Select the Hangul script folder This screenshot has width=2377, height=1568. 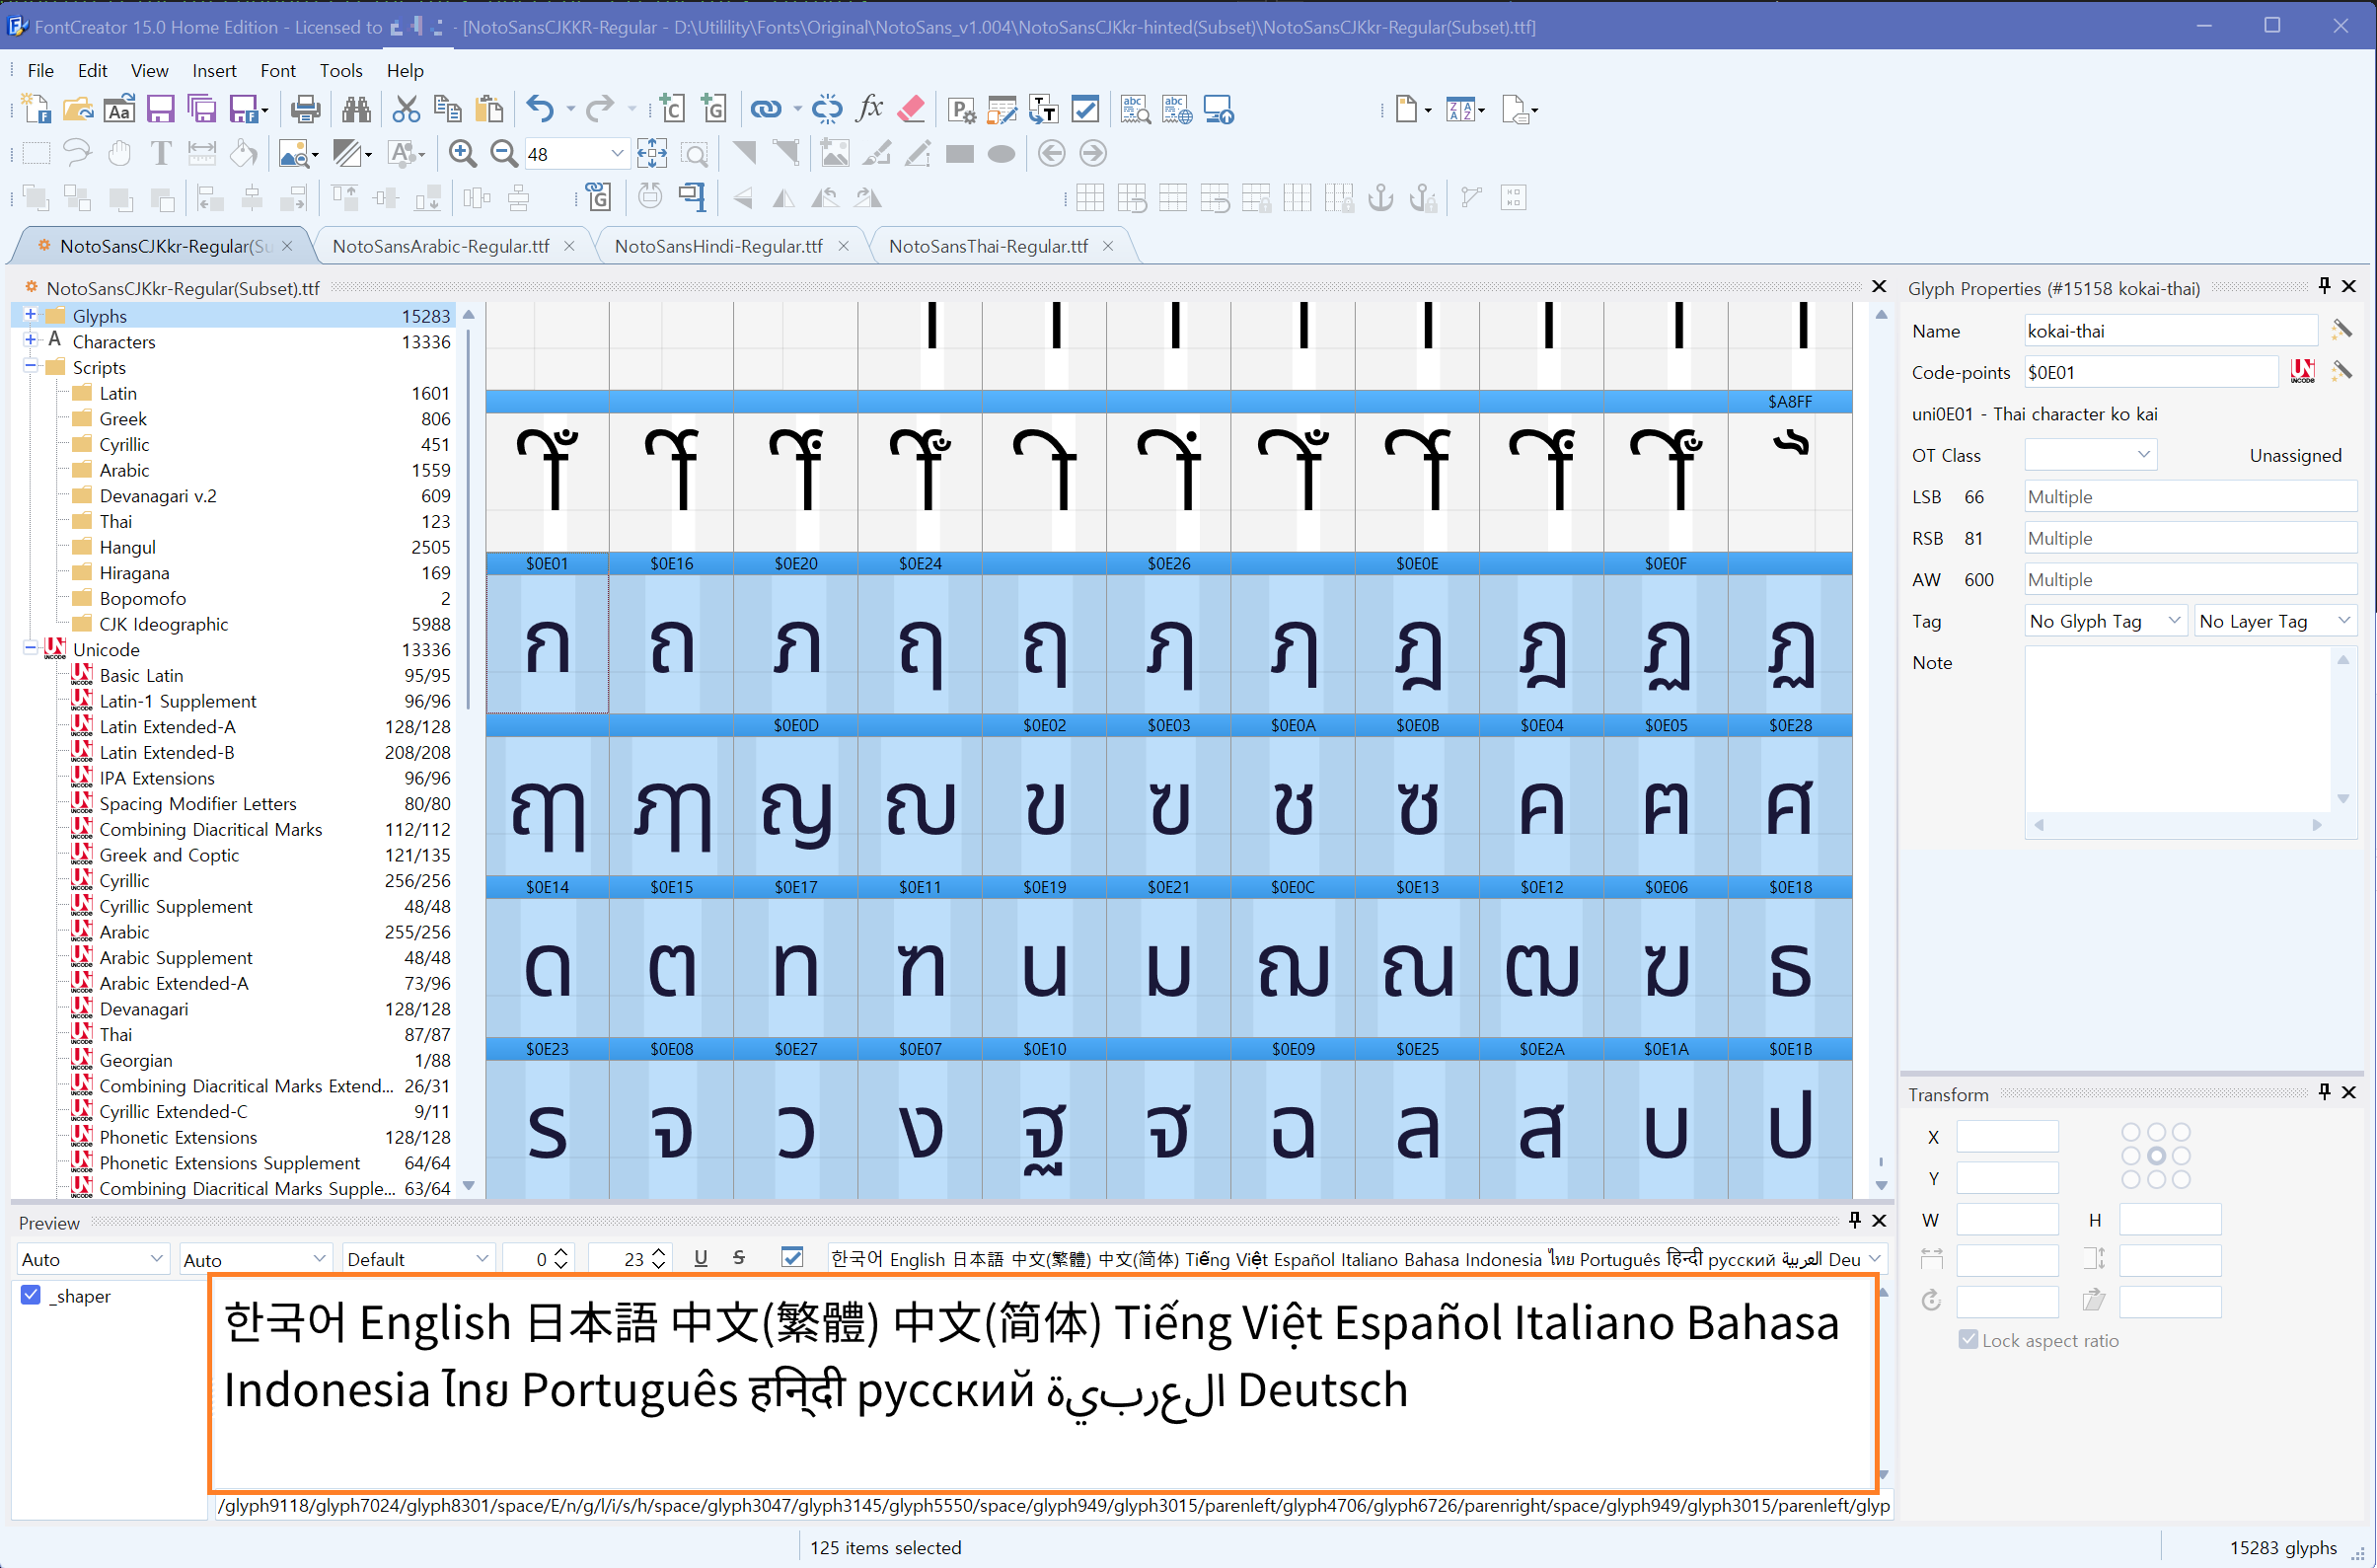tap(127, 547)
